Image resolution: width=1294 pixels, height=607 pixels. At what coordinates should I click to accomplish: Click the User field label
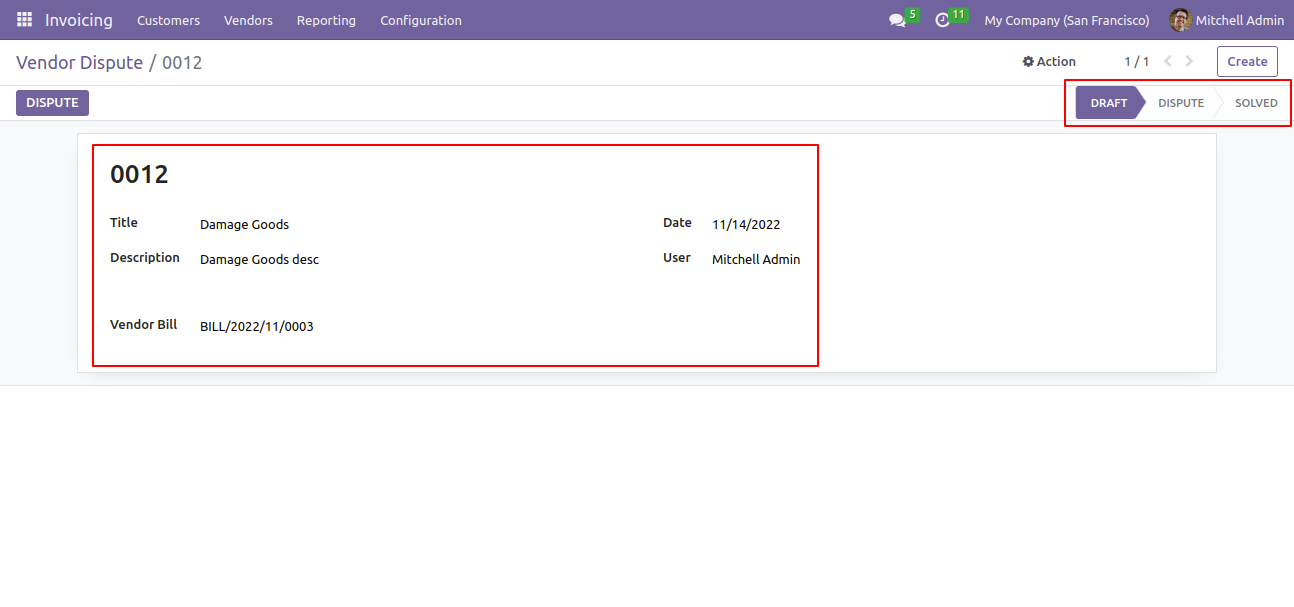click(677, 258)
